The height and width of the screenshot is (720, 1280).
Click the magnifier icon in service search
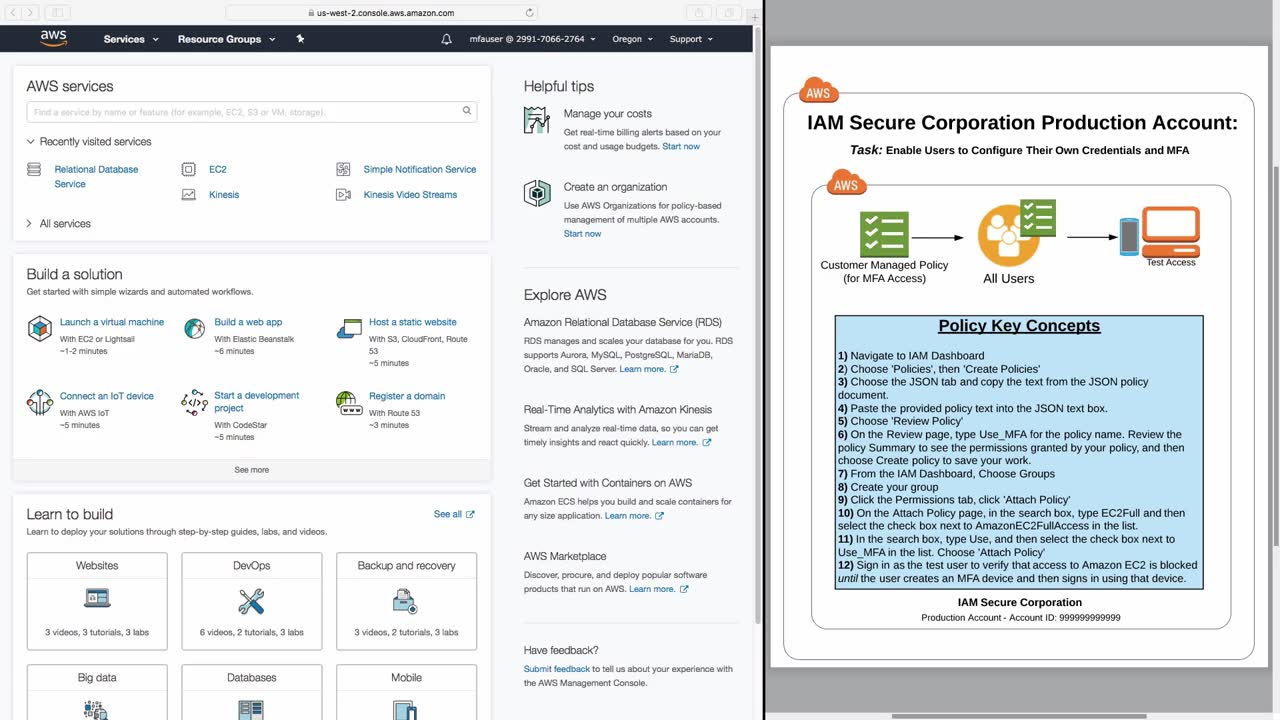pyautogui.click(x=466, y=112)
